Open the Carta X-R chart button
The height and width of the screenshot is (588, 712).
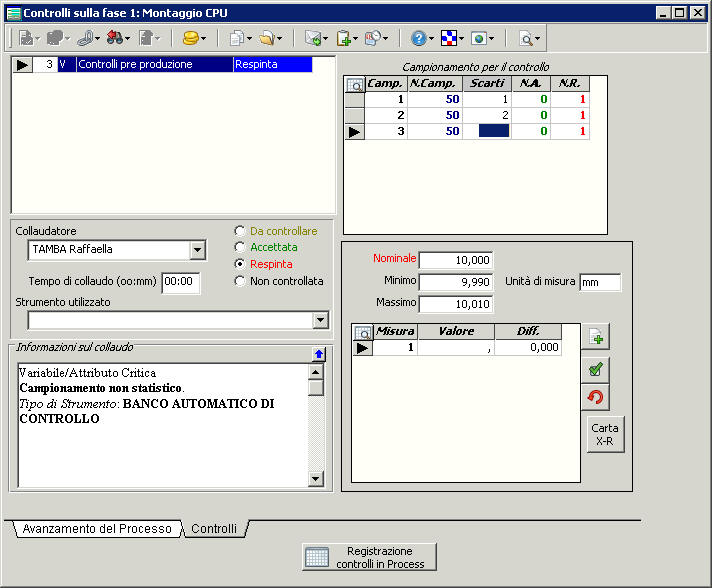pos(605,434)
